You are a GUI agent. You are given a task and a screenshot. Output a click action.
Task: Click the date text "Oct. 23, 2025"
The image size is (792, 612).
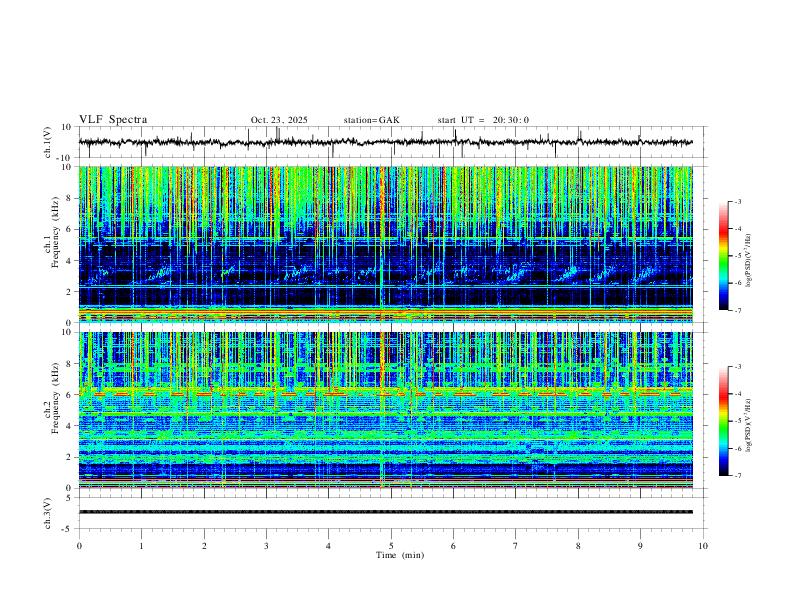[279, 120]
